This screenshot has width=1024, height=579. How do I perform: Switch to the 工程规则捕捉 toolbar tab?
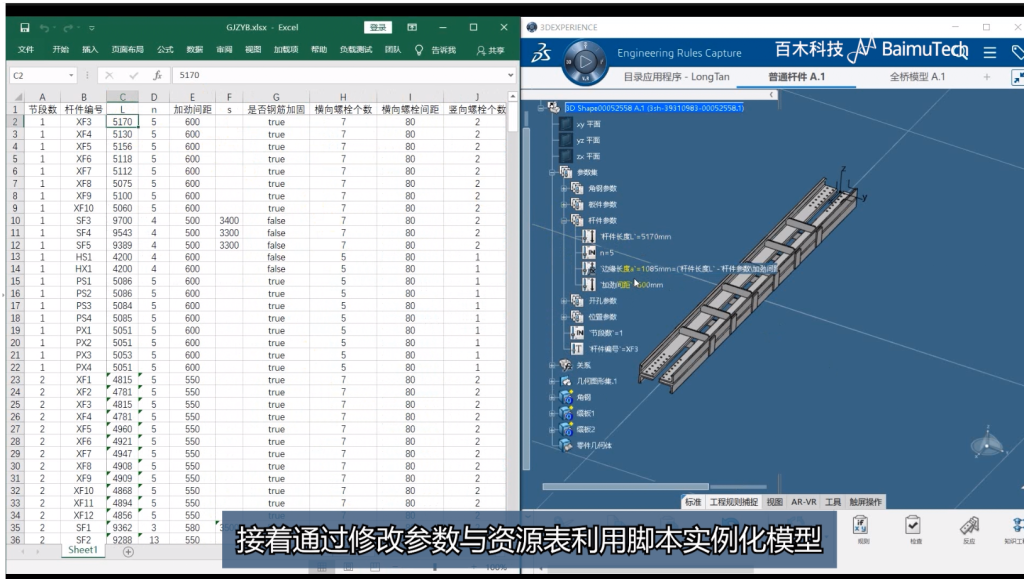tap(734, 502)
